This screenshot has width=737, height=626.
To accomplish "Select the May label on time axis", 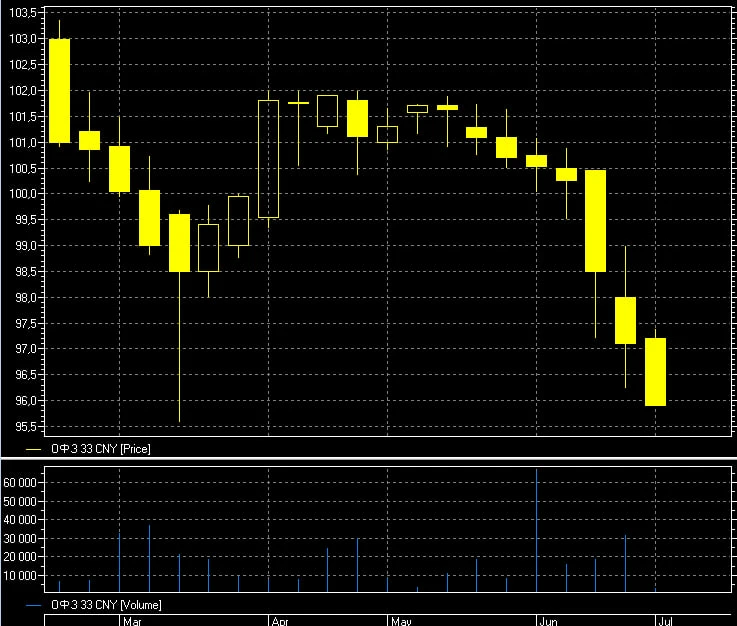I will point(401,621).
